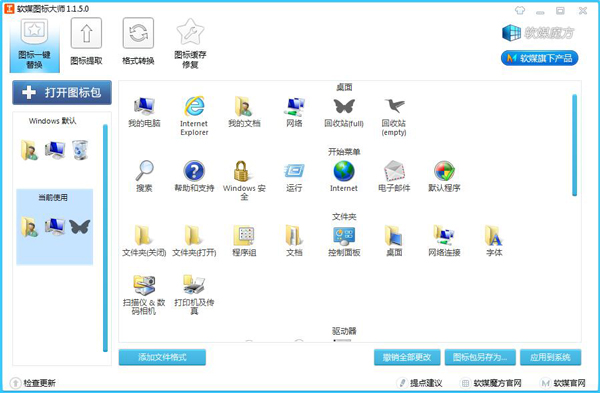Image resolution: width=600 pixels, height=393 pixels.
Task: Open the 提点建议 link
Action: [420, 383]
